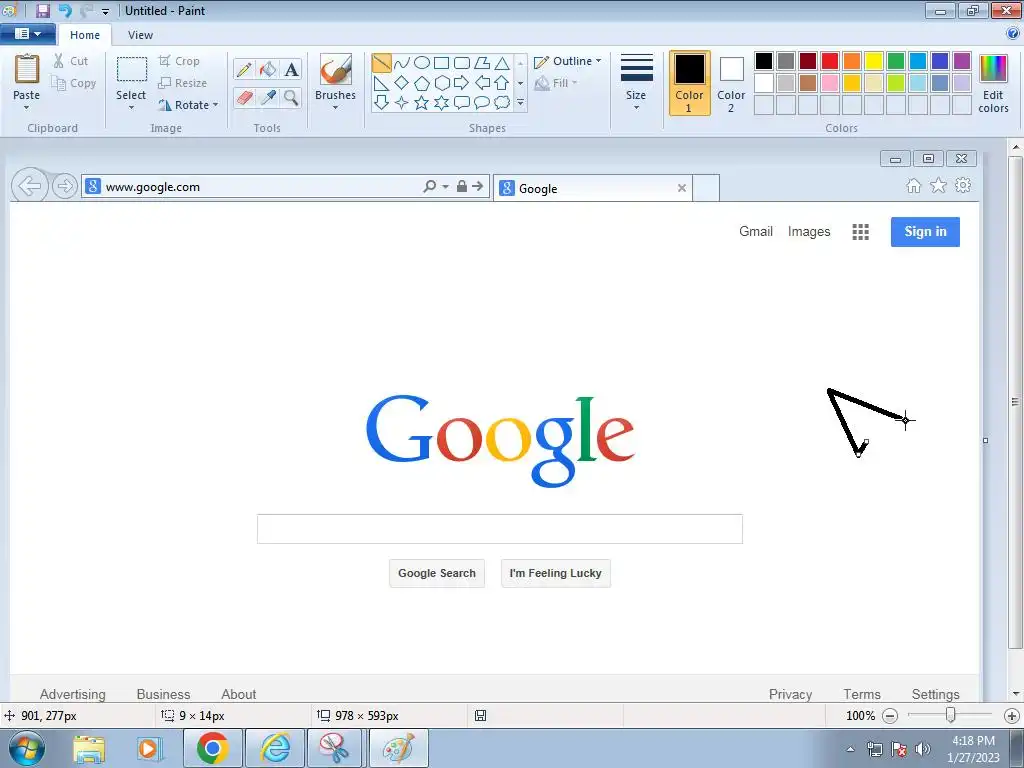This screenshot has width=1024, height=768.
Task: Click the Save icon in the title bar
Action: [42, 10]
